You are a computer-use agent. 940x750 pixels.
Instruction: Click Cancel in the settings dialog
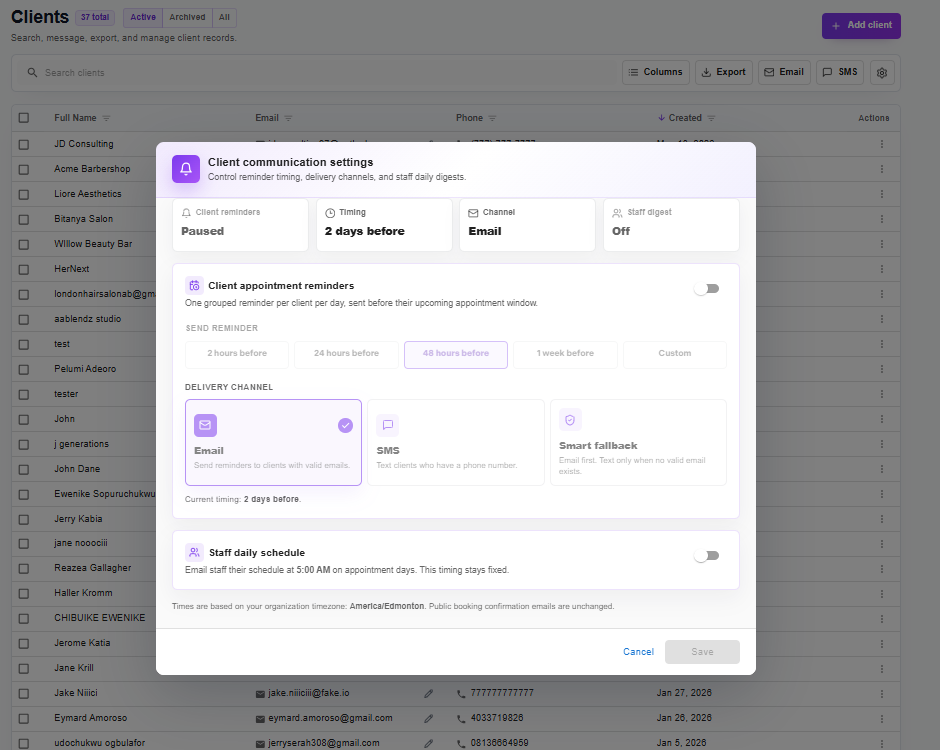tap(638, 652)
